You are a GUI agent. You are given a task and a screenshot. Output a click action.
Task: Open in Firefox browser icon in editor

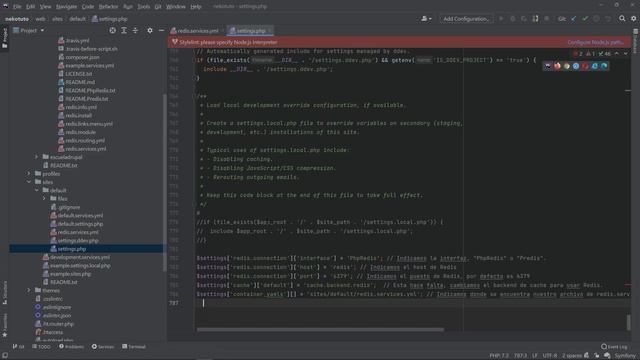click(x=557, y=66)
